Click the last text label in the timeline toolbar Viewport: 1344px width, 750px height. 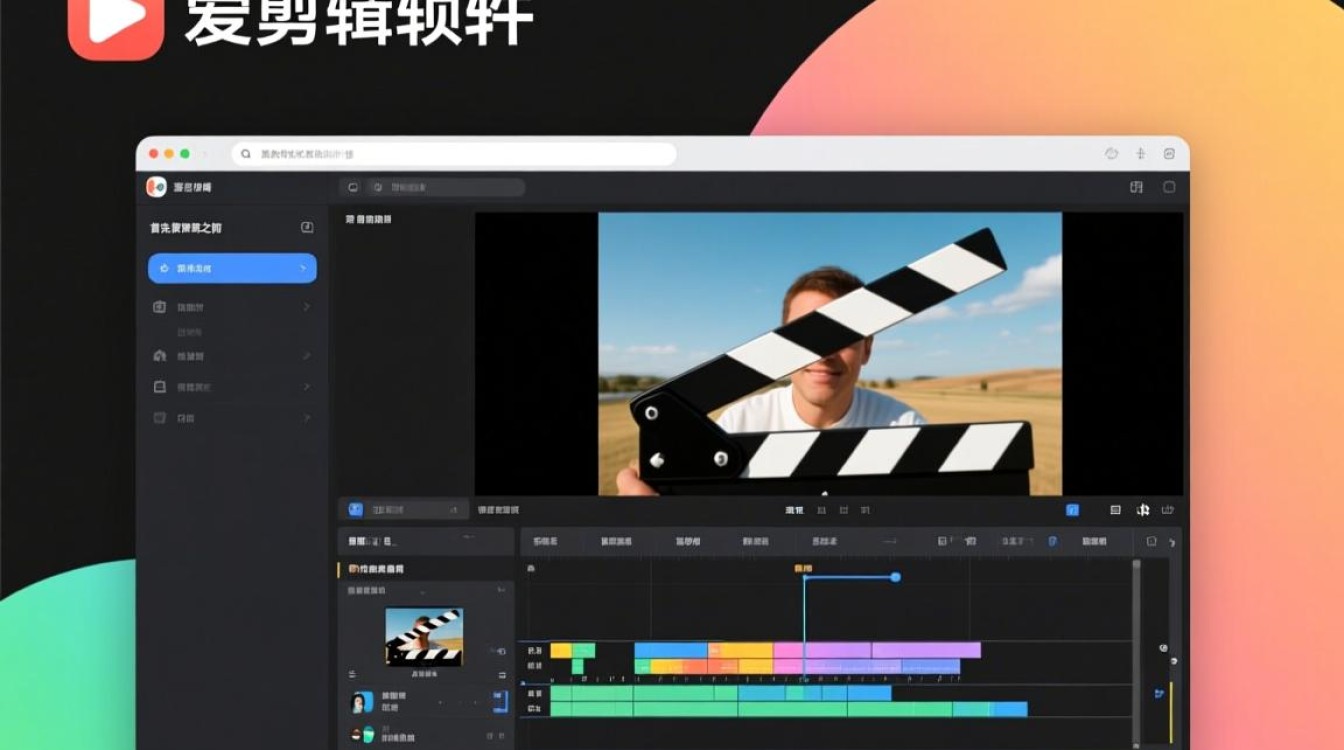1094,541
